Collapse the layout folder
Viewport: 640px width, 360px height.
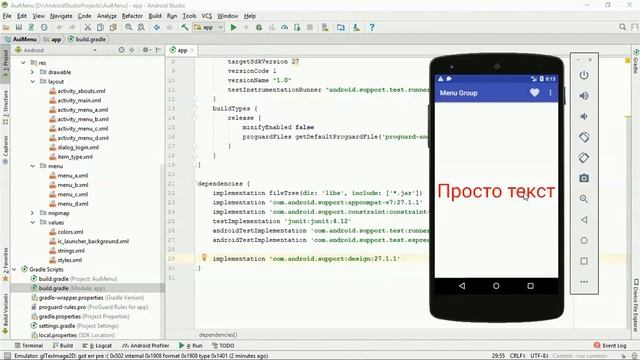click(x=32, y=82)
